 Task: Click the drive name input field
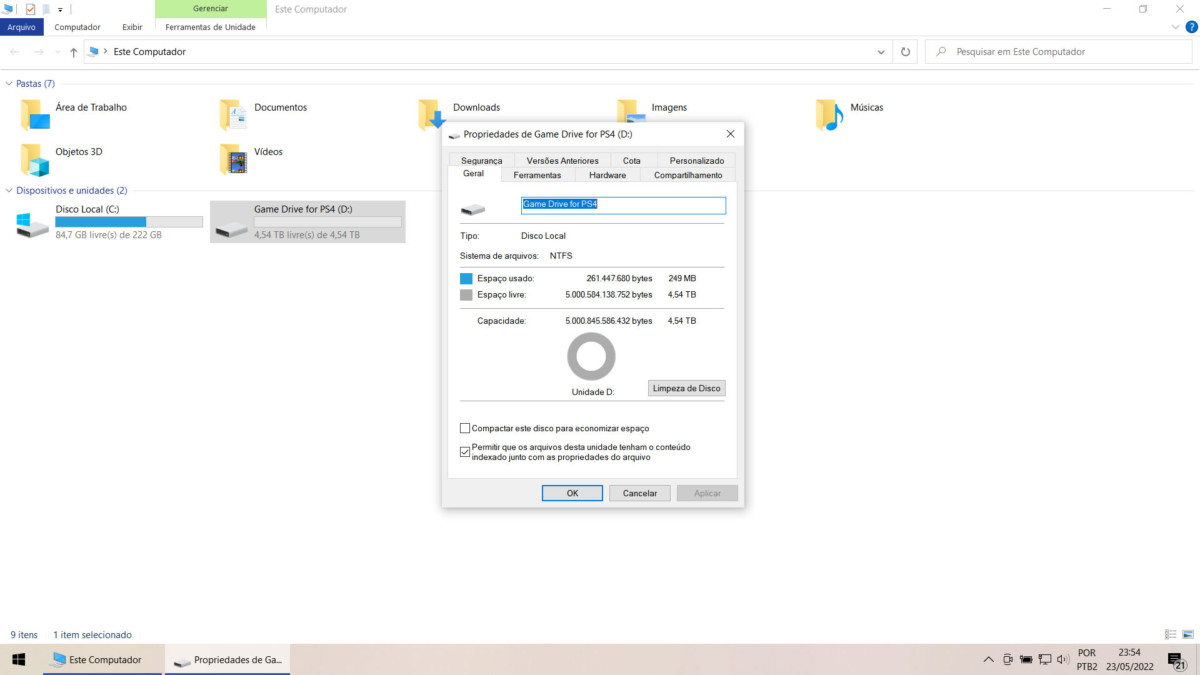click(x=623, y=205)
